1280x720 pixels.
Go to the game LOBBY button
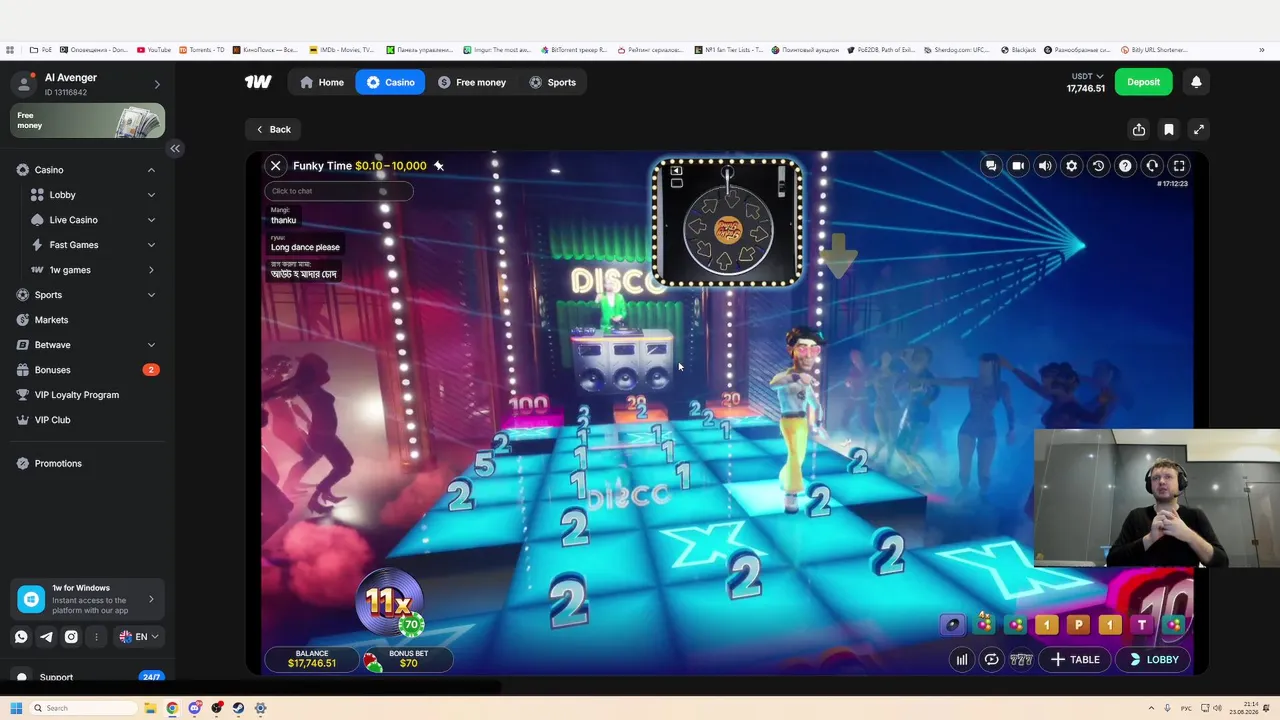(x=1154, y=660)
